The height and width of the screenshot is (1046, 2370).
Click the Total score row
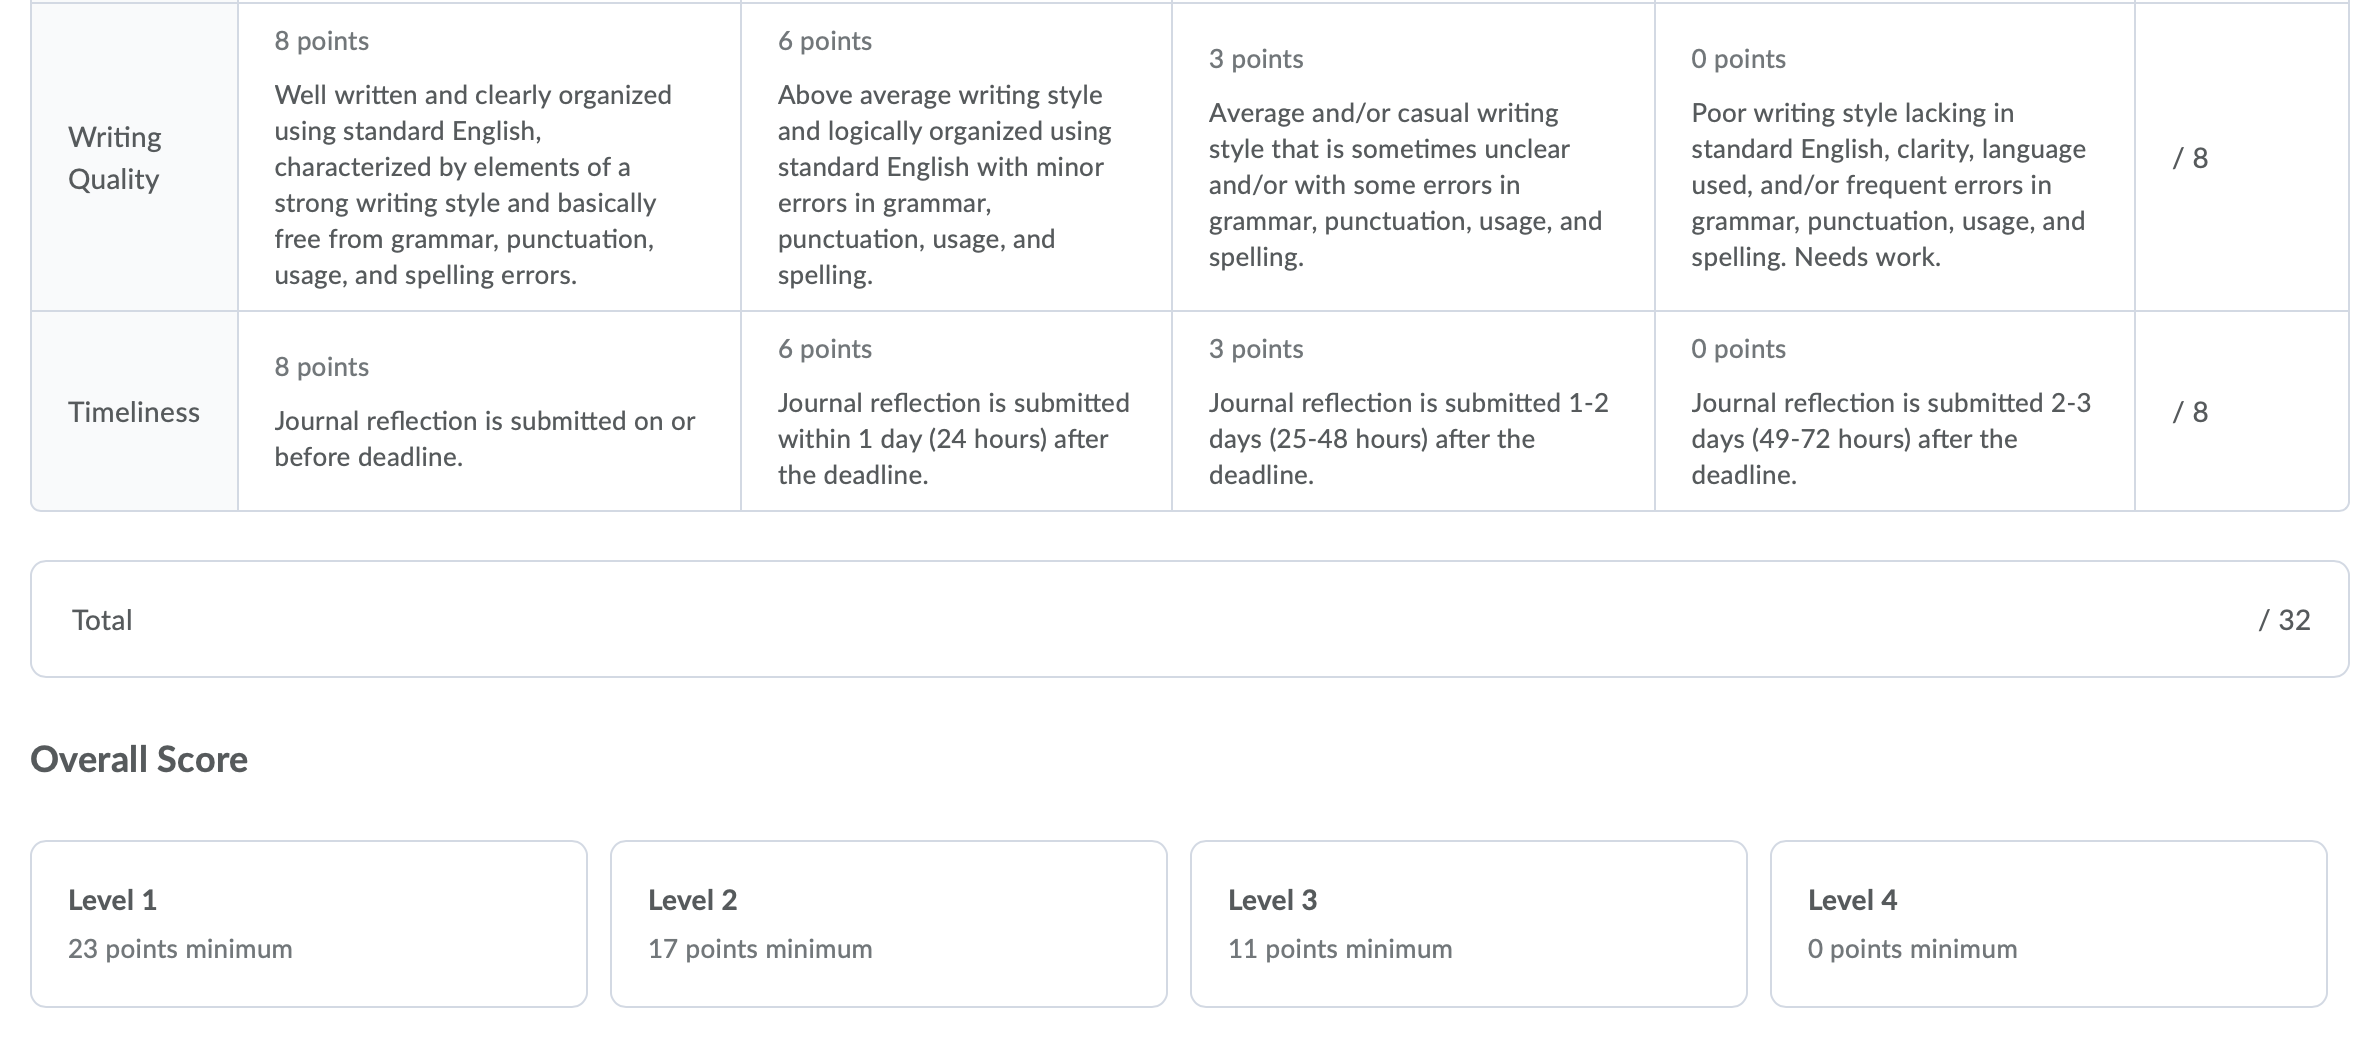coord(1190,619)
